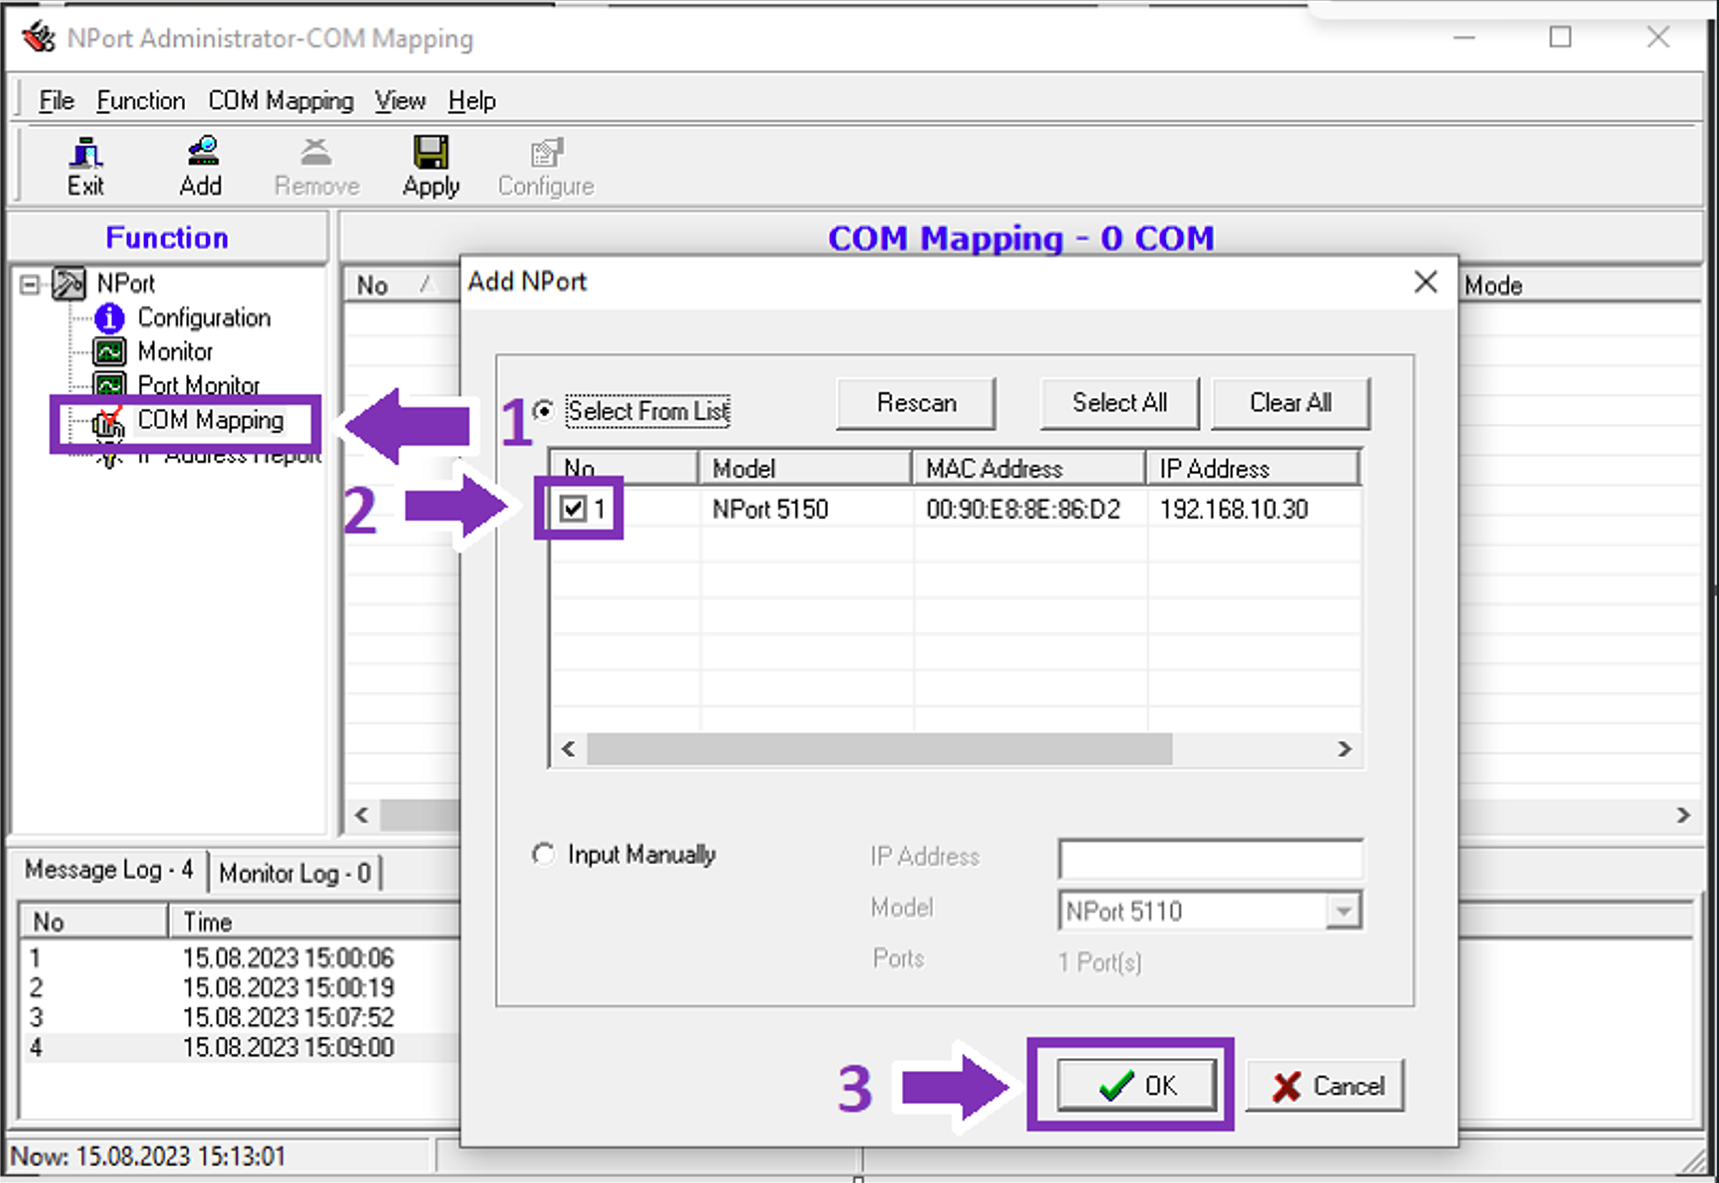The height and width of the screenshot is (1183, 1719).
Task: Sort list by the No column header
Action: pyautogui.click(x=622, y=467)
